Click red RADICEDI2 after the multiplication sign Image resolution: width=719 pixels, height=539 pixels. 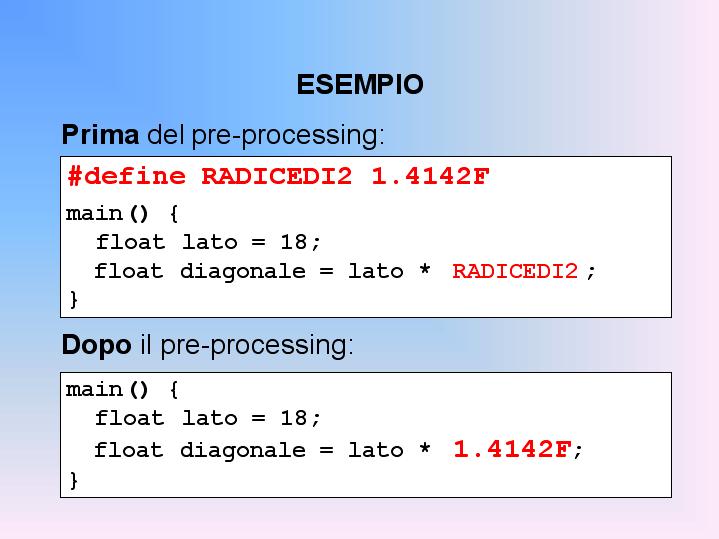515,271
